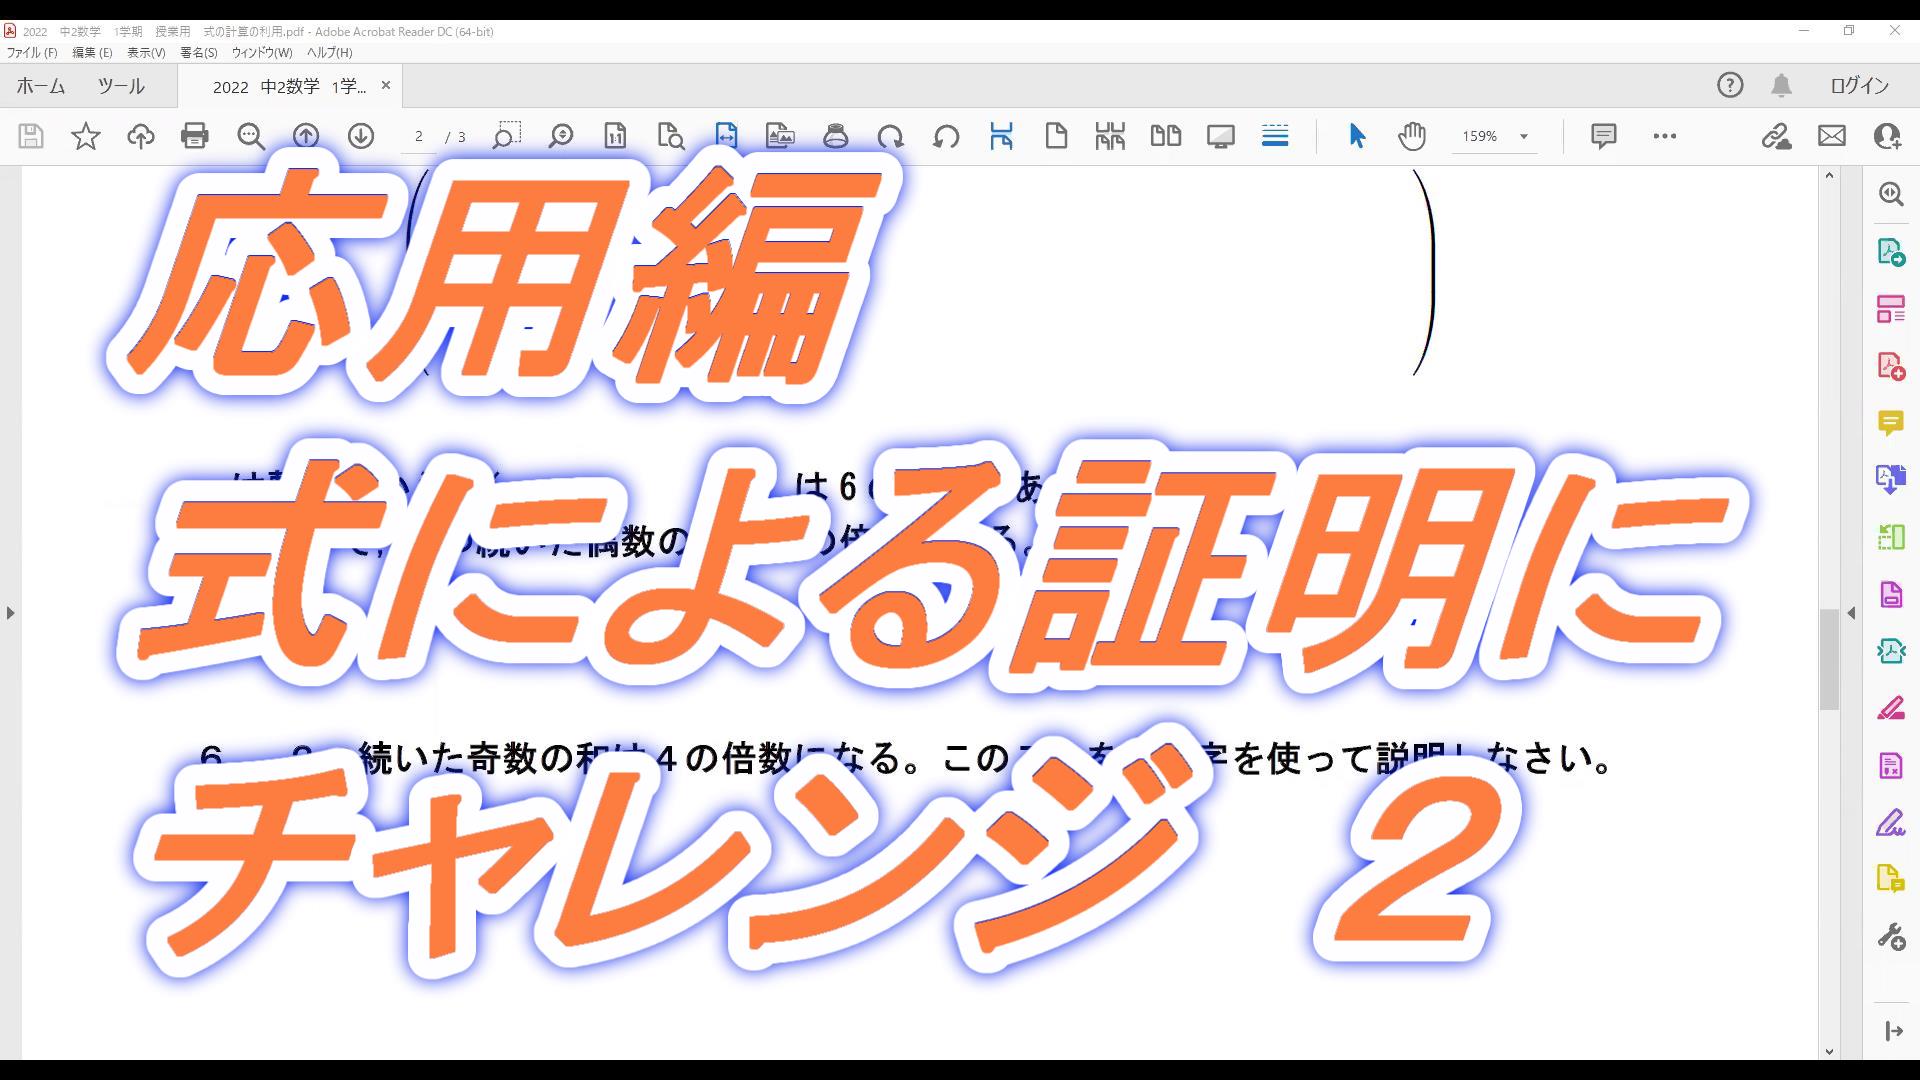Click the Previous Page up arrow button
This screenshot has height=1080, width=1920.
(306, 136)
